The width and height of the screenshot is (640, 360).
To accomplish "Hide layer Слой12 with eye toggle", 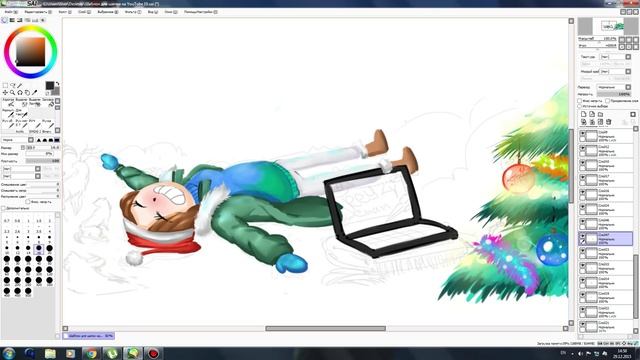I will click(x=582, y=148).
